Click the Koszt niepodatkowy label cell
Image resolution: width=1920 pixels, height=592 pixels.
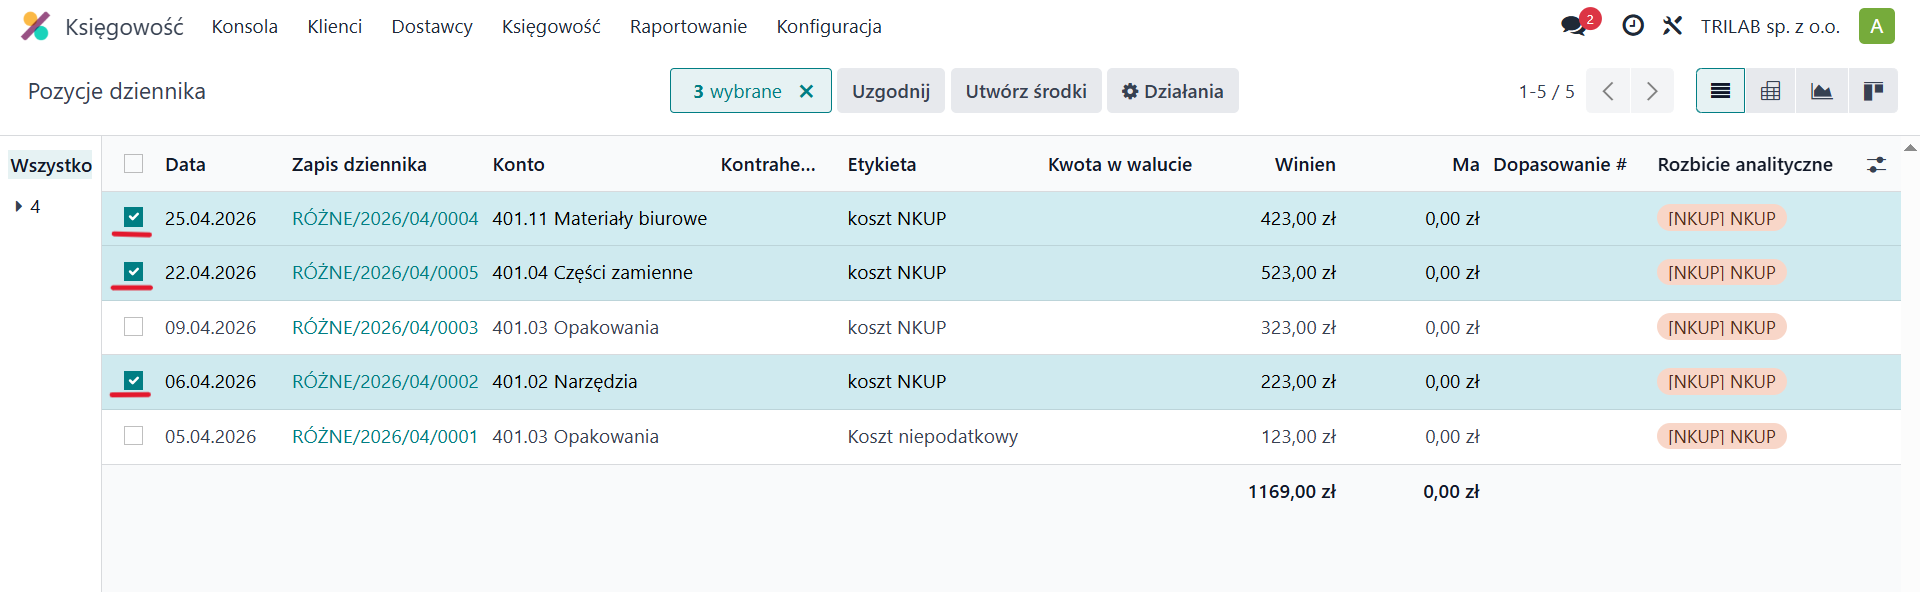932,436
